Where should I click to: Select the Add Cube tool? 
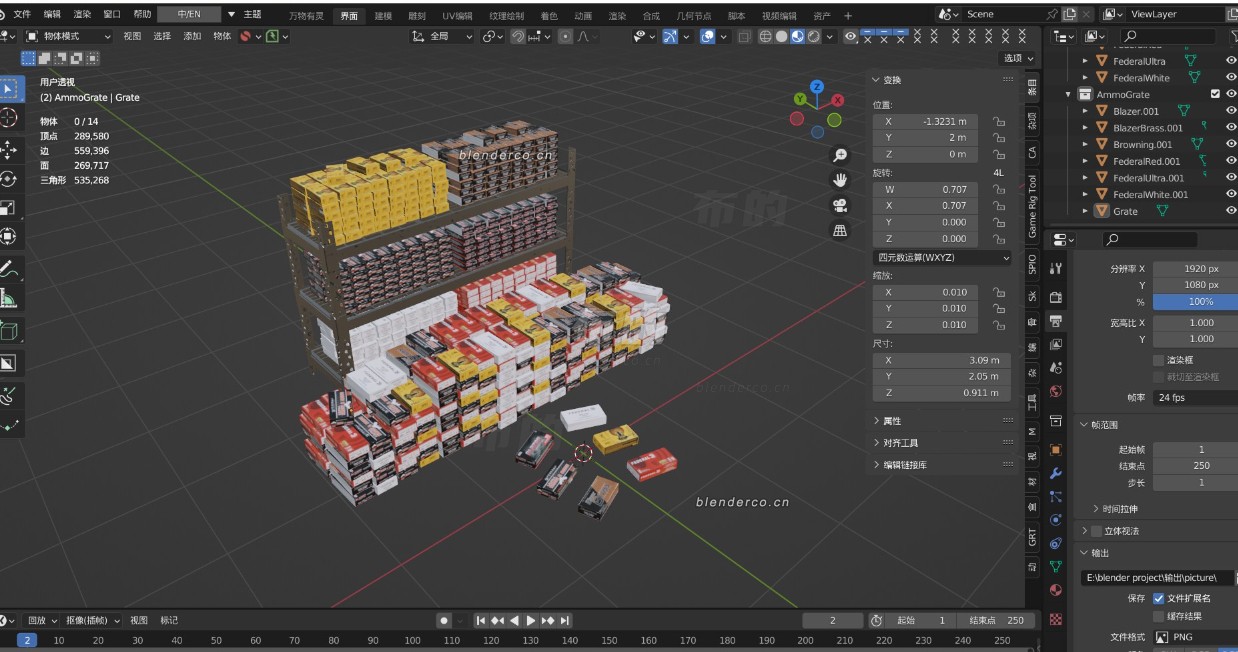[x=8, y=331]
